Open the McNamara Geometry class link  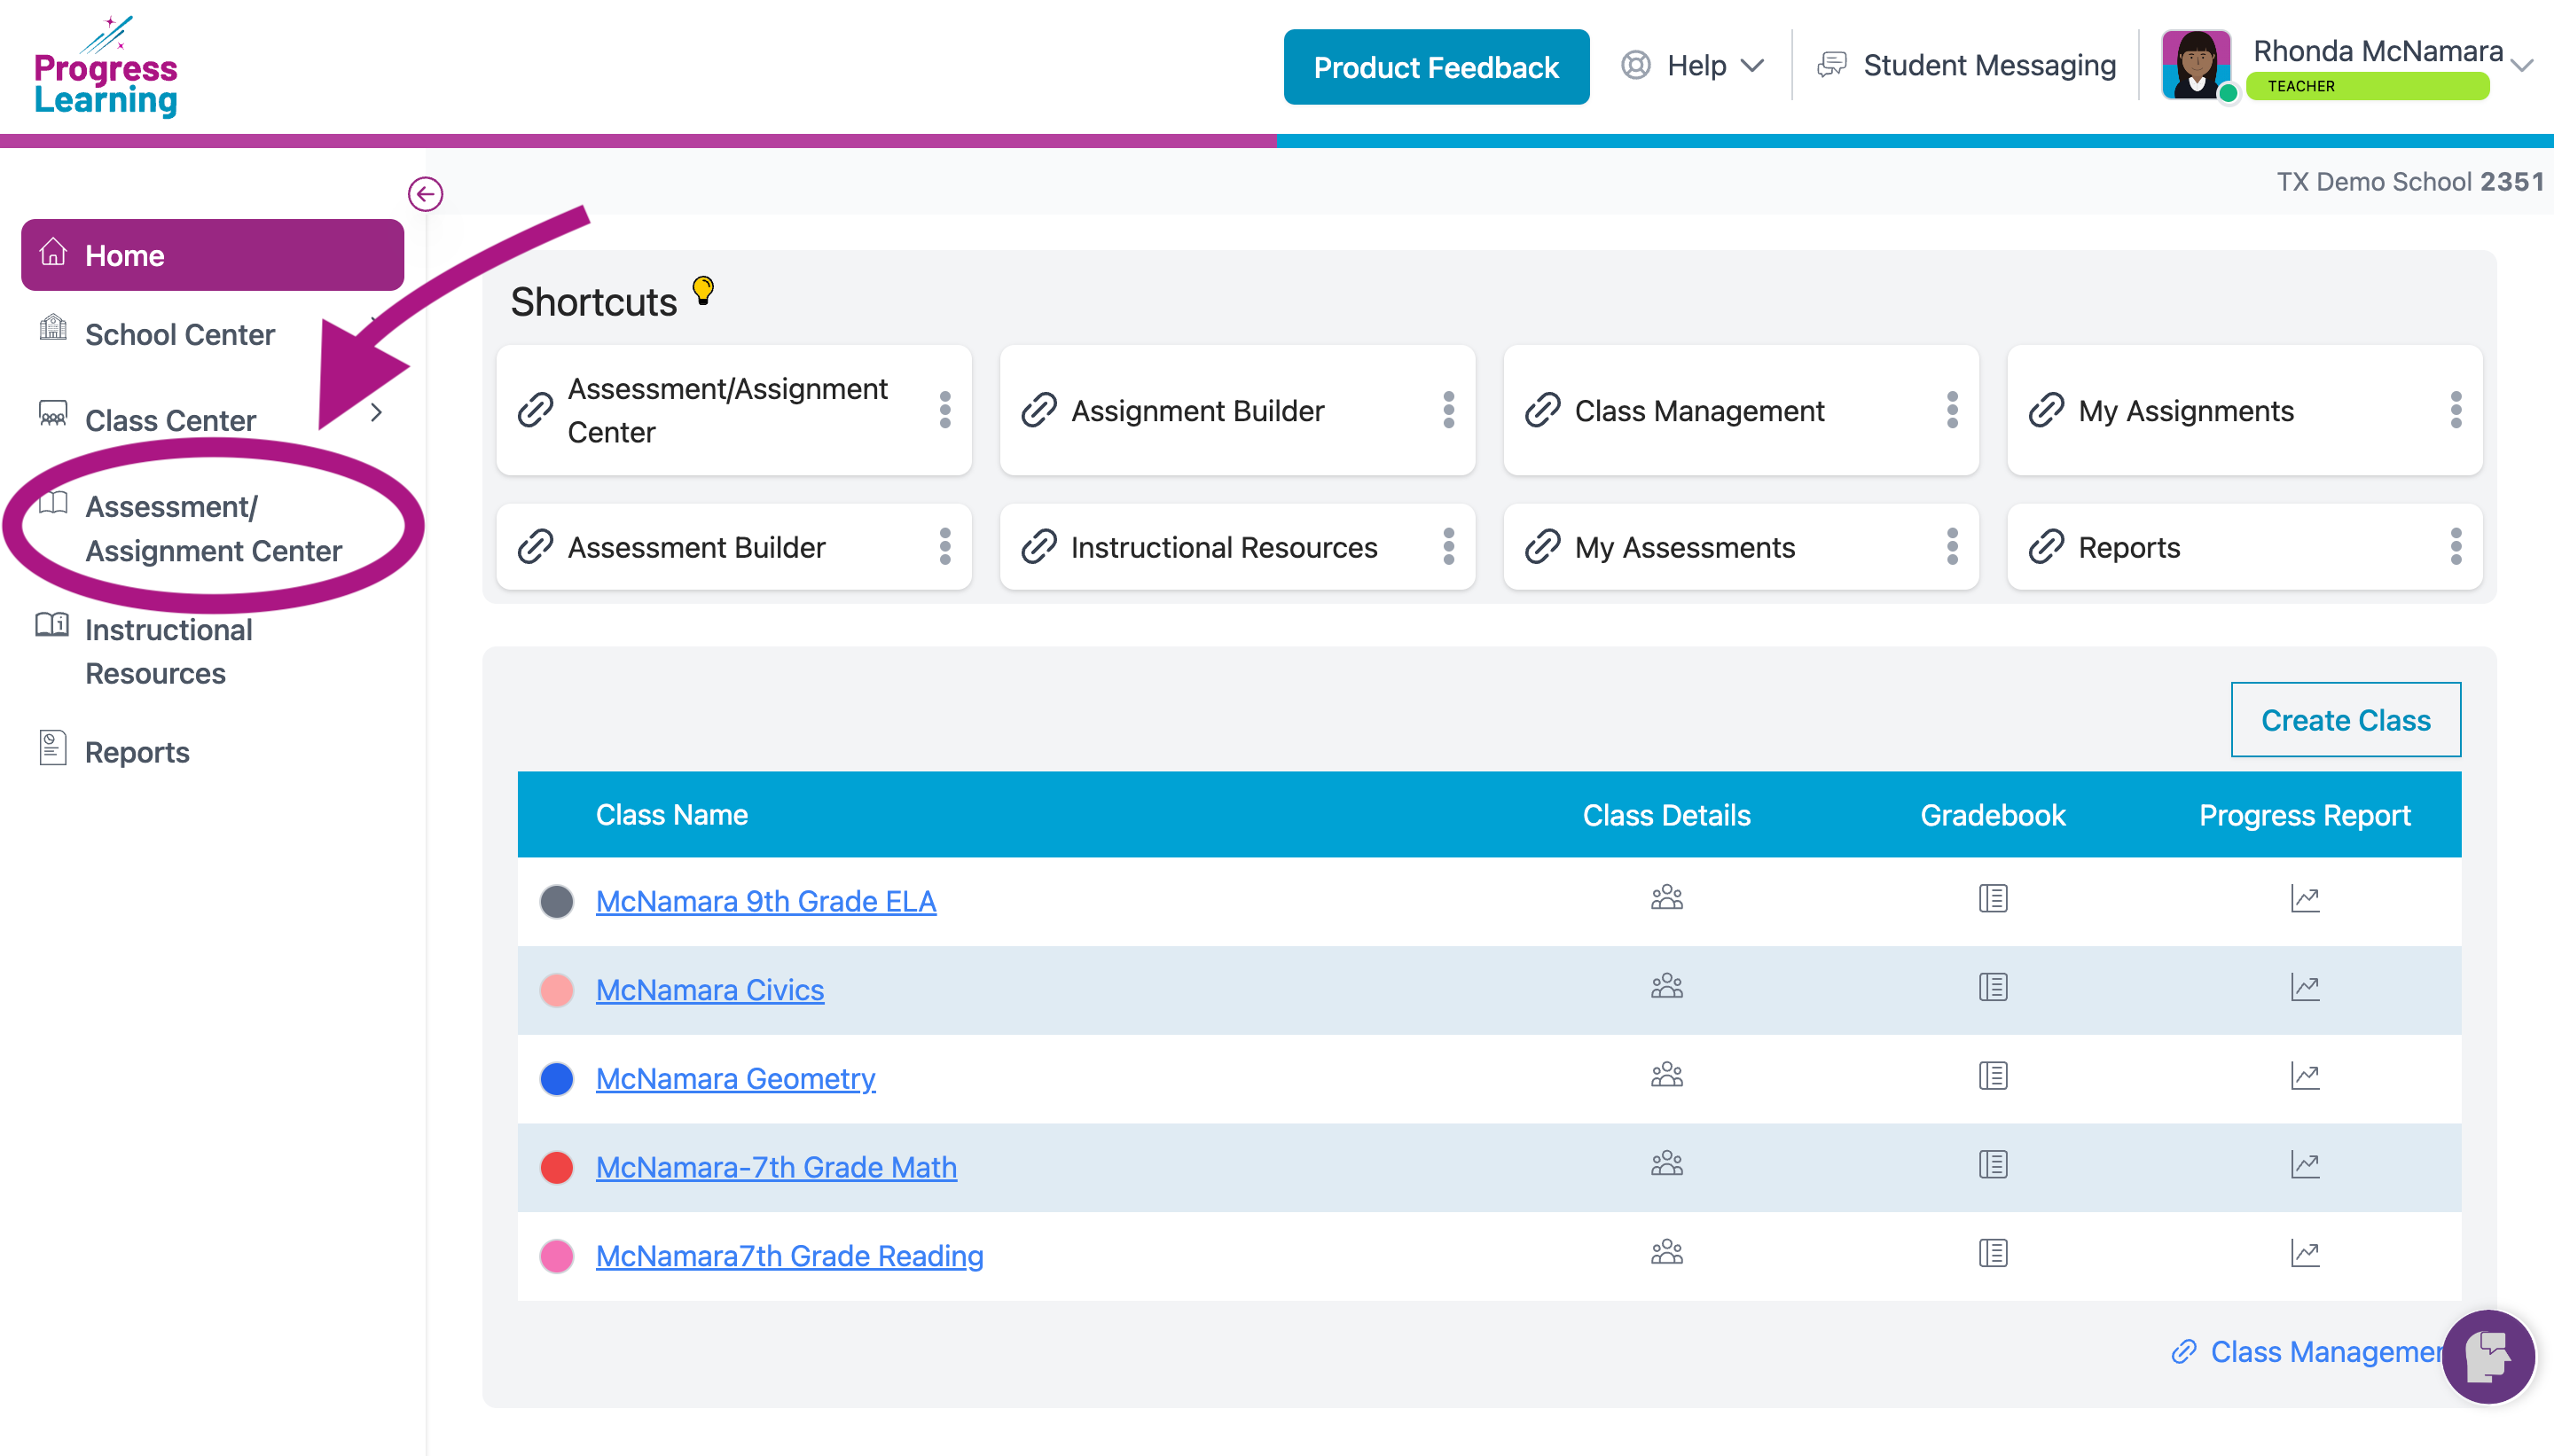pos(735,1079)
